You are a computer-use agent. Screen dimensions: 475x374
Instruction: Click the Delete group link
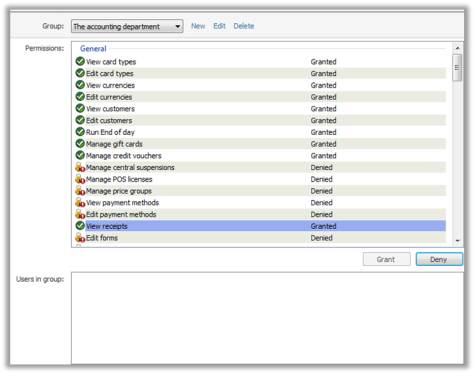[244, 26]
